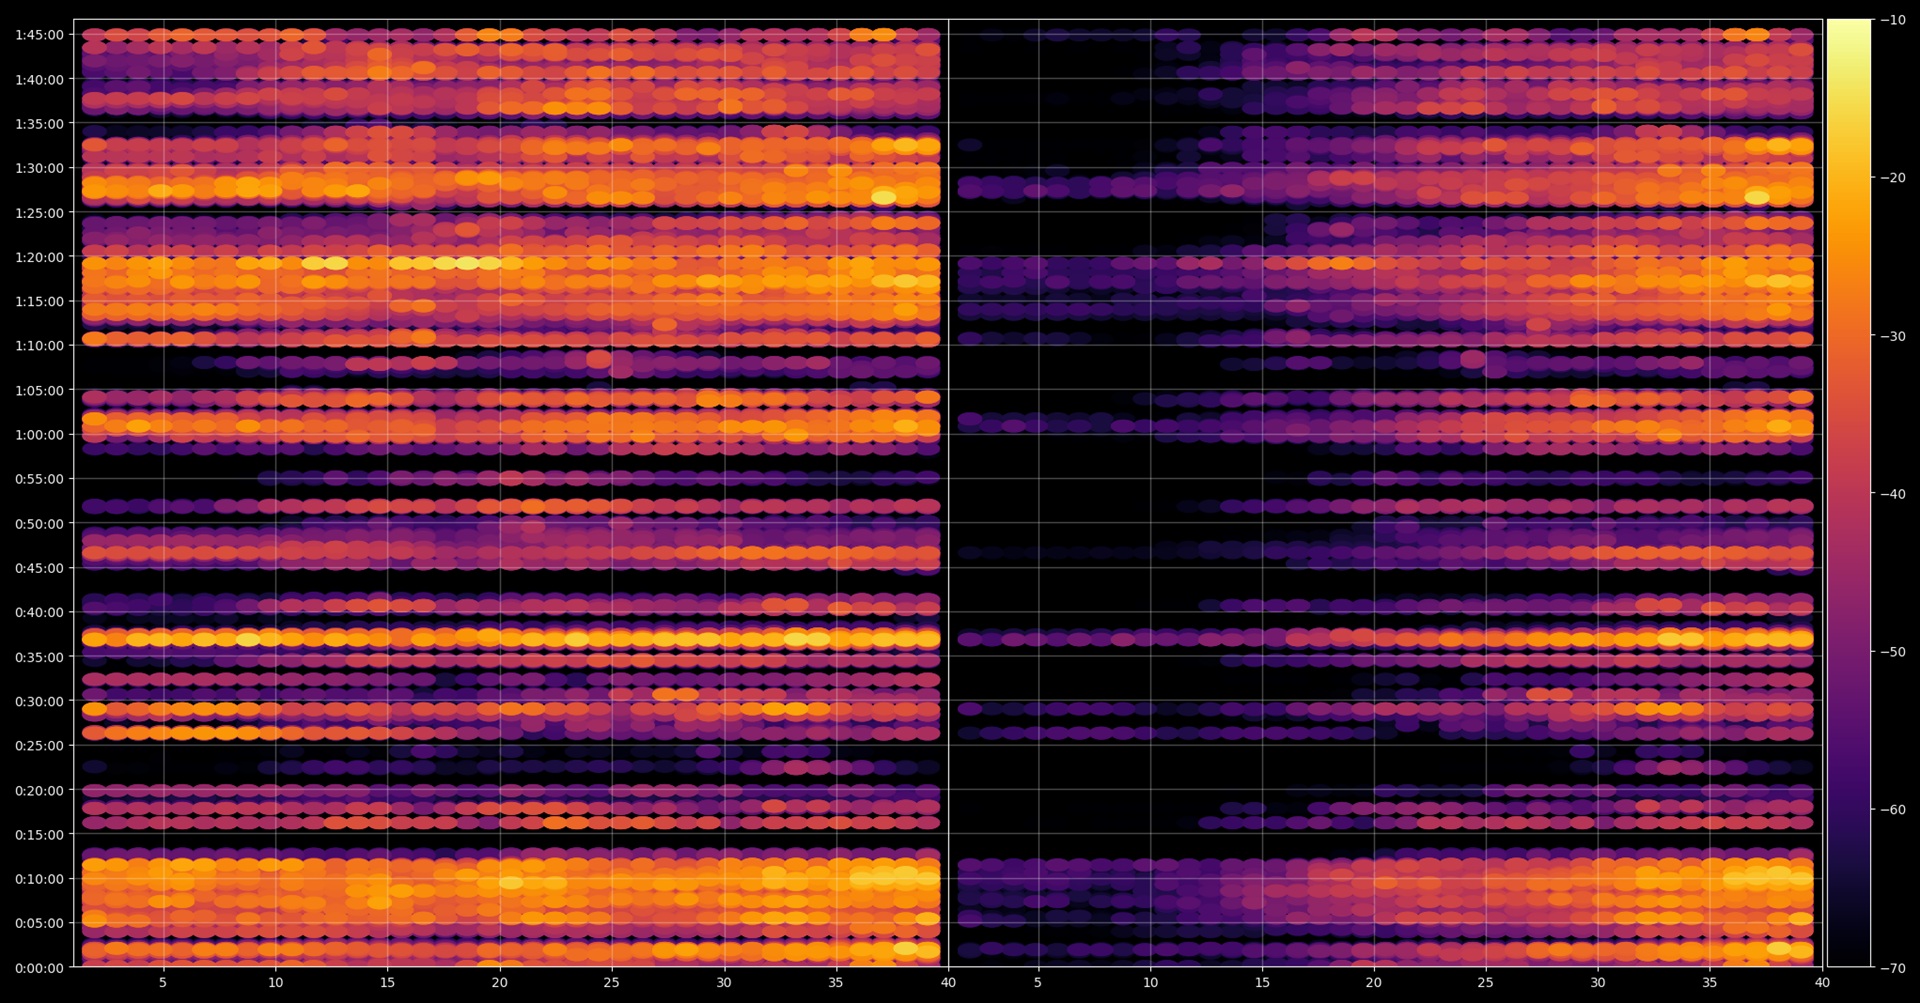This screenshot has height=1003, width=1920.
Task: Click x-axis tick 30 of left heatmap
Action: [x=723, y=983]
